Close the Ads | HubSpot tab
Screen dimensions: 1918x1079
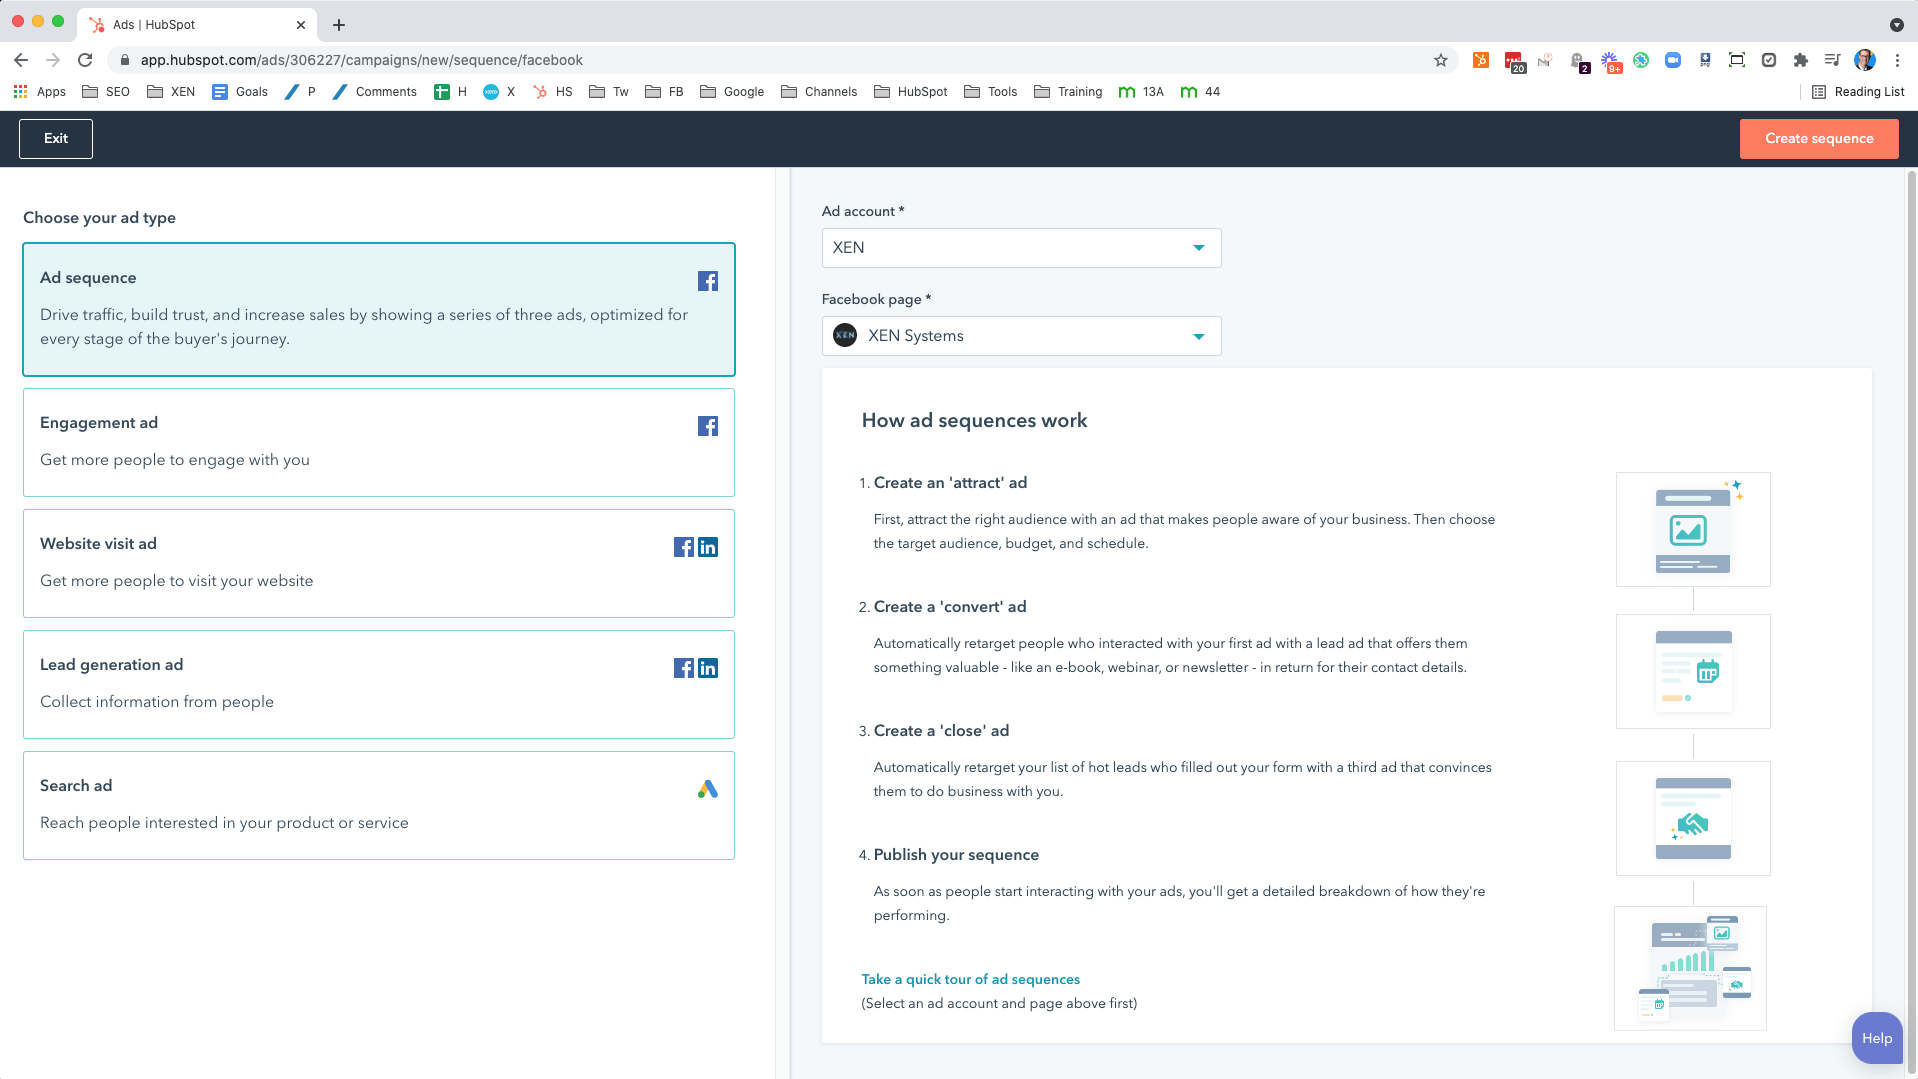coord(301,25)
